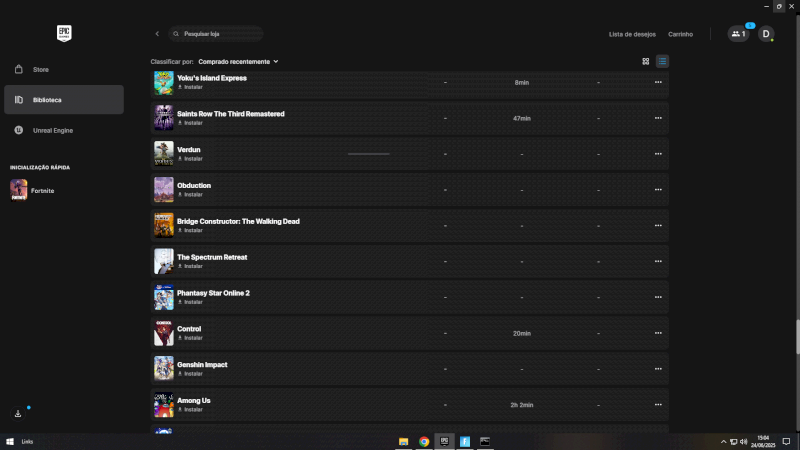Open Windows Start button
The height and width of the screenshot is (450, 800).
click(x=10, y=441)
